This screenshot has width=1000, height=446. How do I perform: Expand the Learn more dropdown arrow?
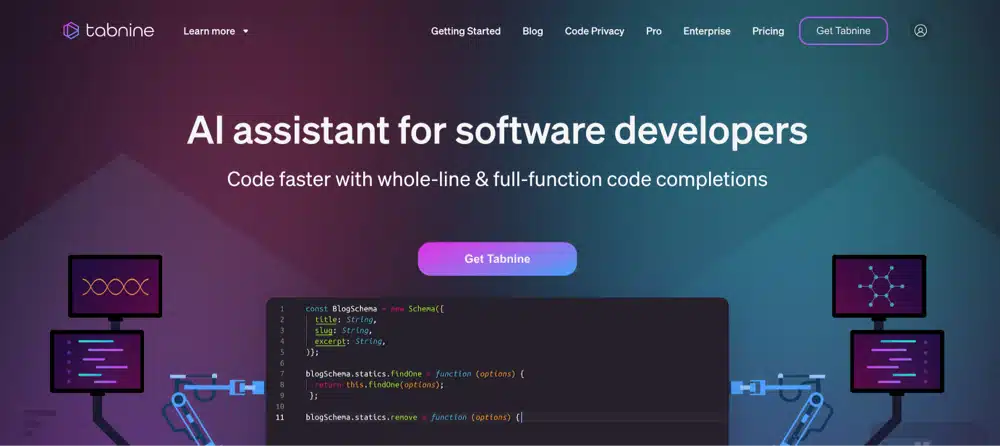tap(246, 31)
